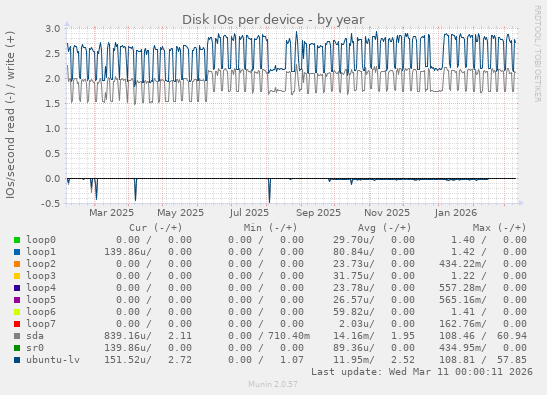Click the sda device name
Viewport: 547px width, 395px height.
pyautogui.click(x=35, y=336)
